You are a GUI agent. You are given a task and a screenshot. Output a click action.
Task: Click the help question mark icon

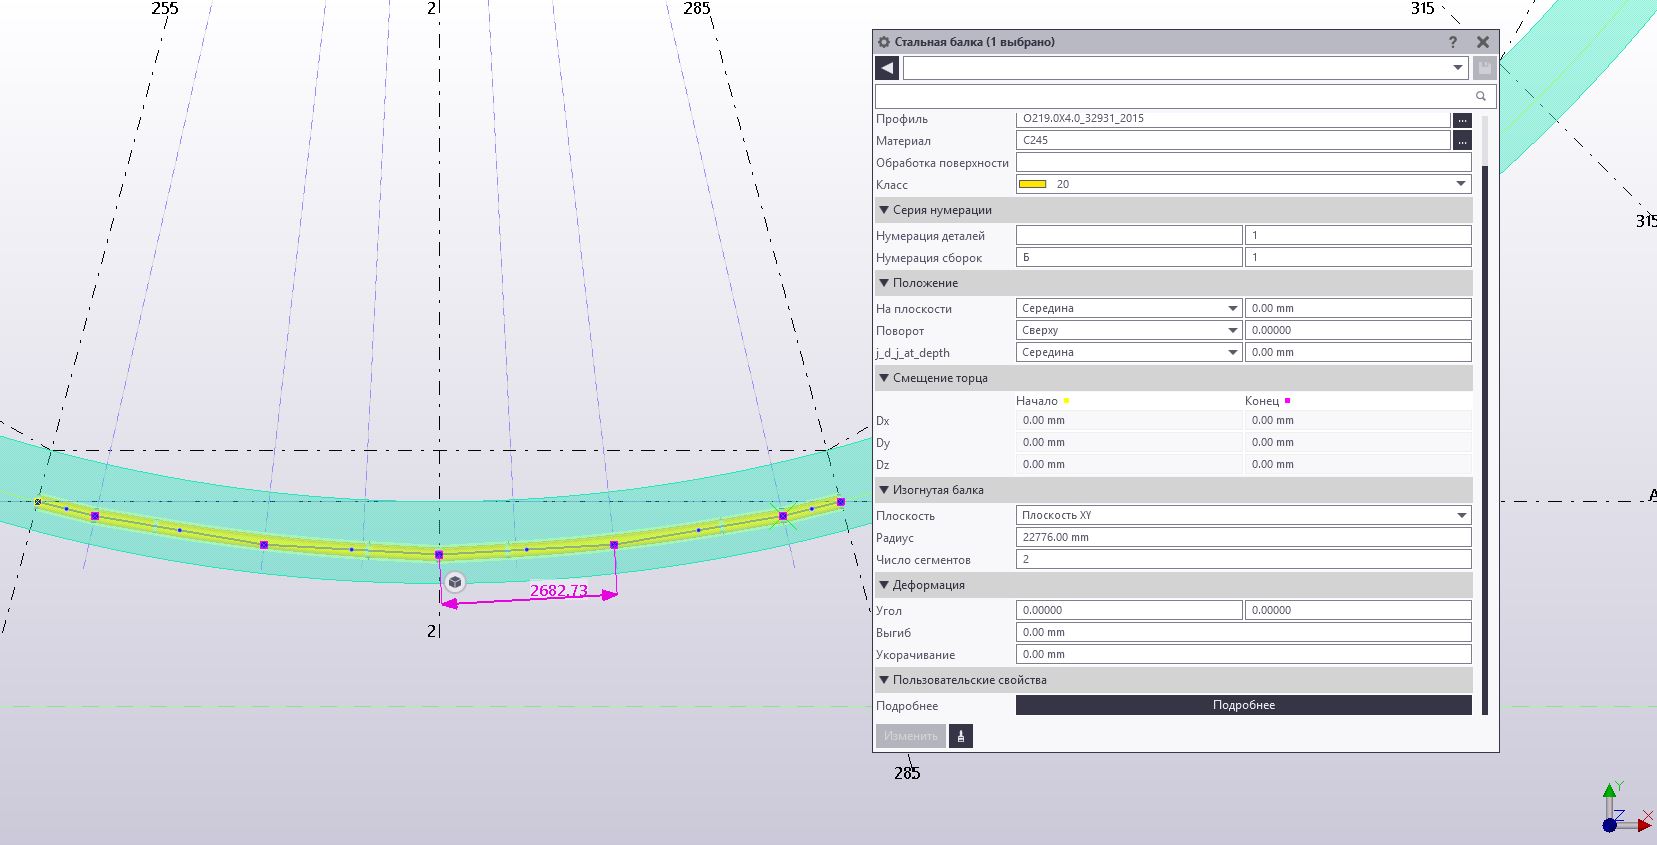pyautogui.click(x=1453, y=42)
